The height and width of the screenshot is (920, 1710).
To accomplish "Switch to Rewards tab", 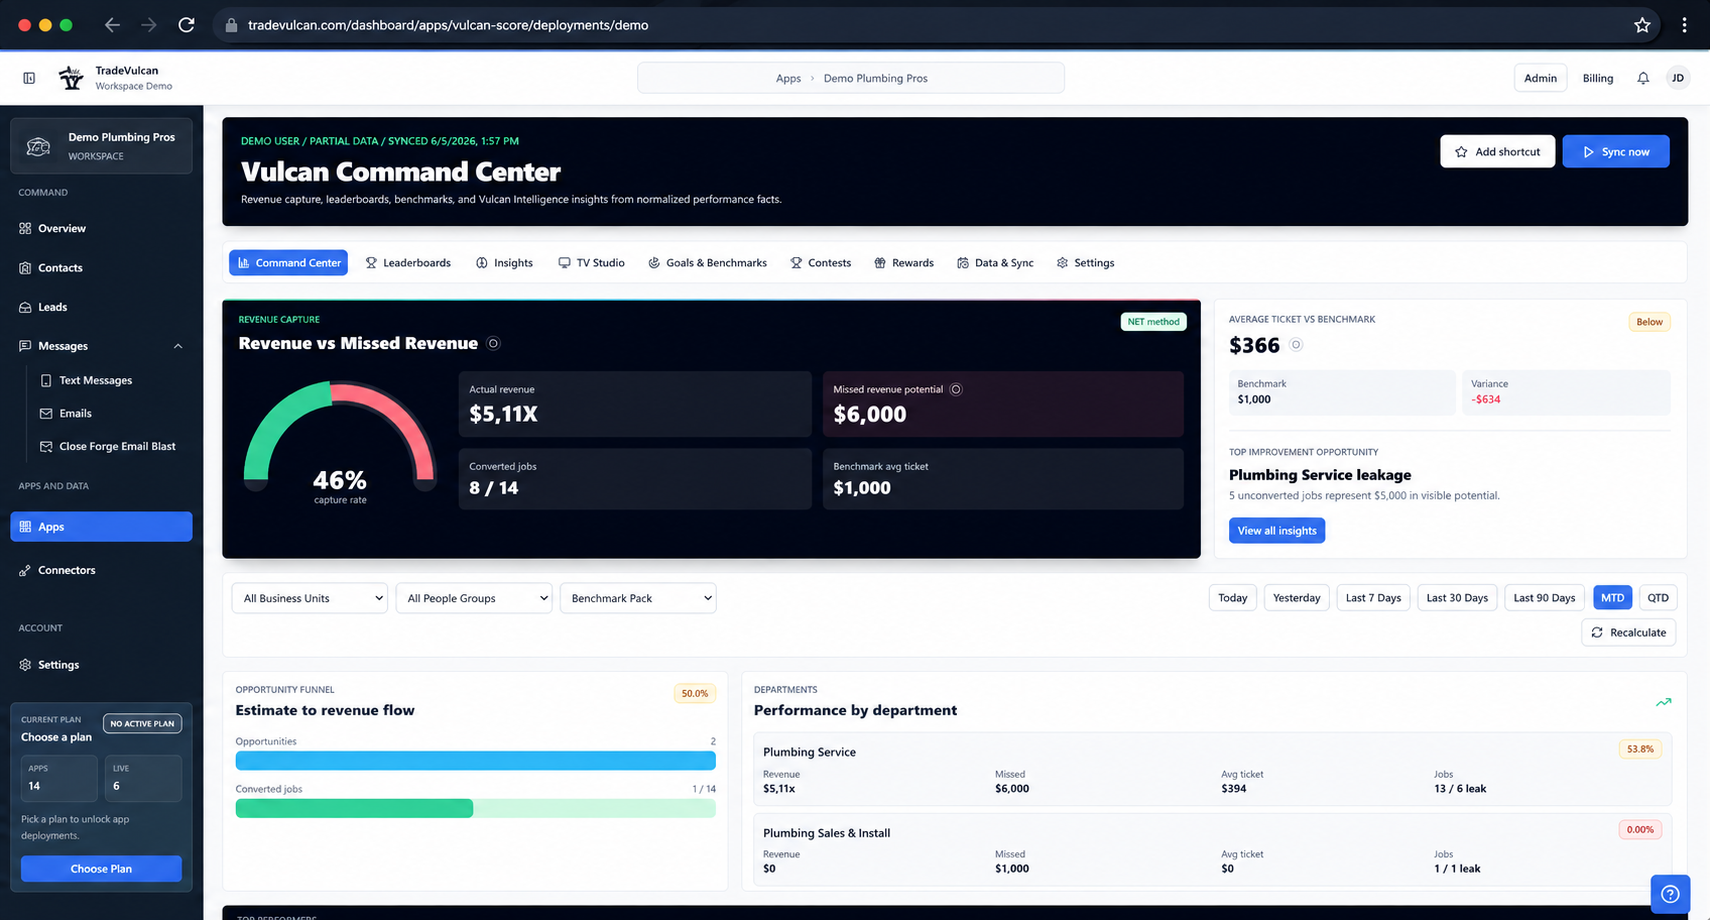I will [x=903, y=263].
